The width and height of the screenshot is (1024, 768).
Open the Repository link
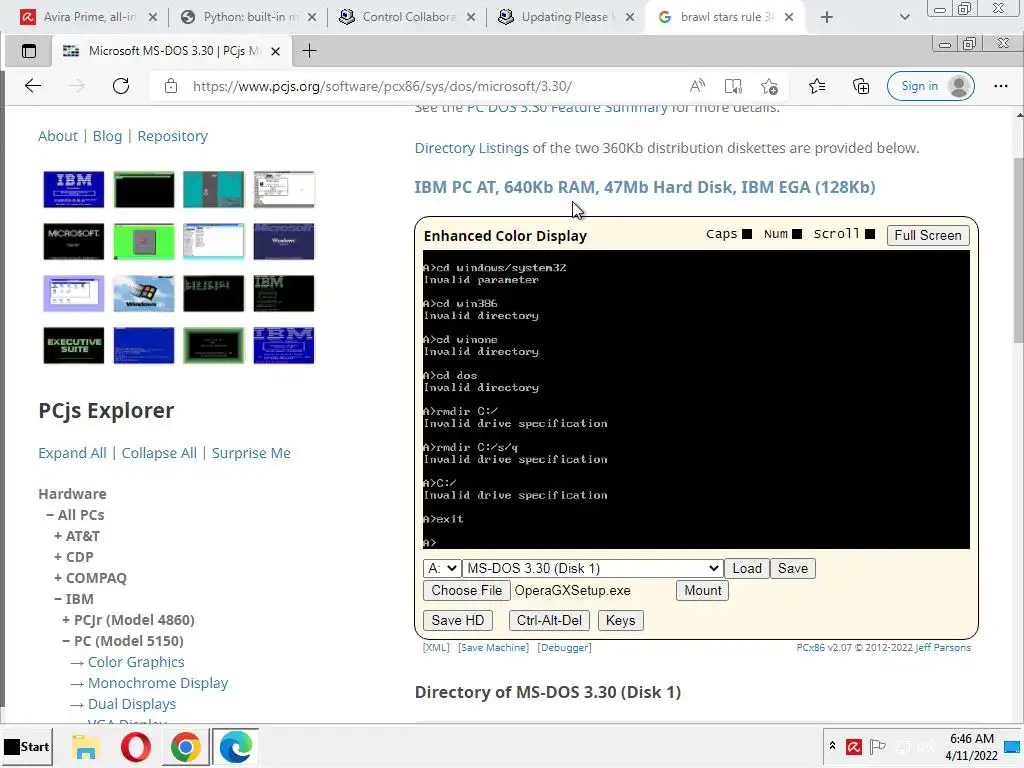pyautogui.click(x=172, y=136)
